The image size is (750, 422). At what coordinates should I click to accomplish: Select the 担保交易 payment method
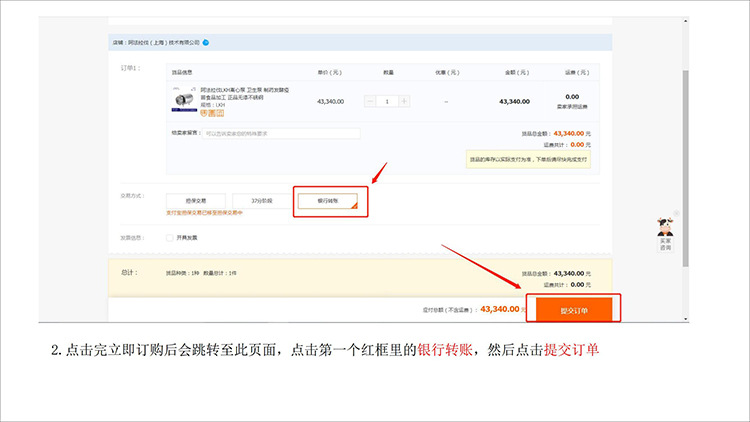pyautogui.click(x=196, y=201)
